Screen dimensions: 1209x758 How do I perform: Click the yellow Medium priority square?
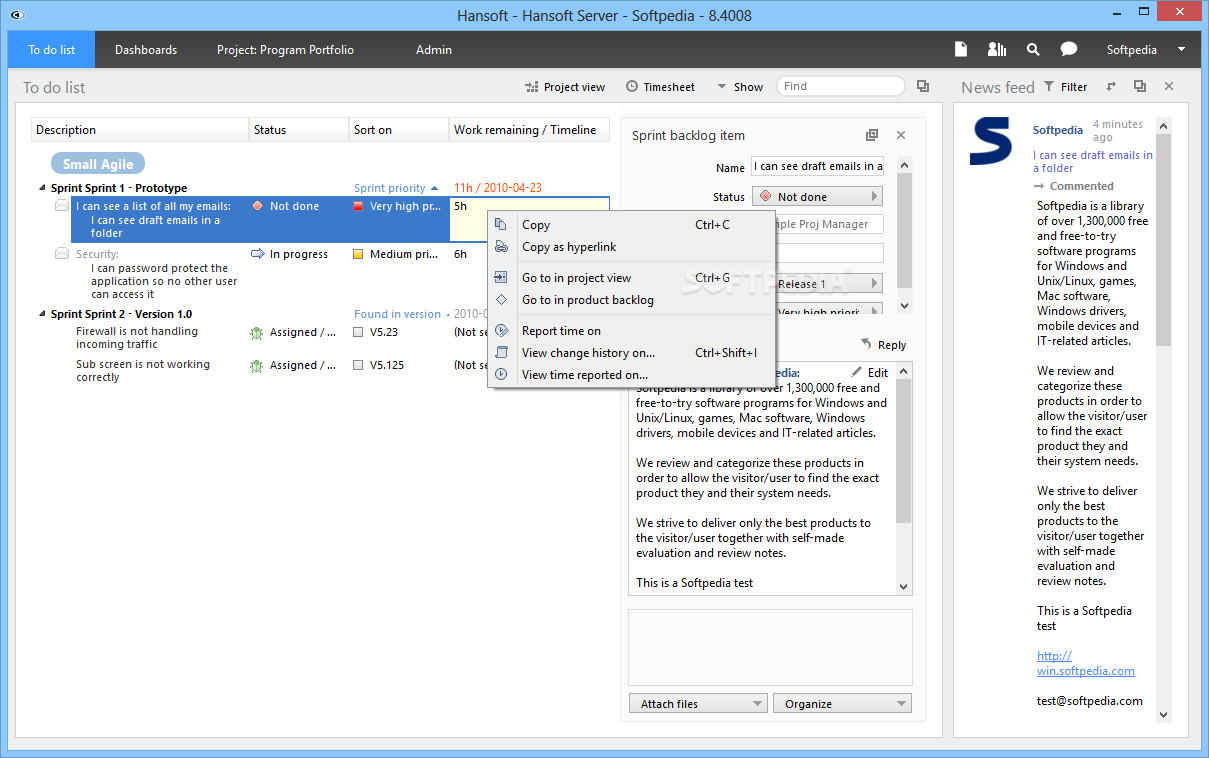[358, 254]
